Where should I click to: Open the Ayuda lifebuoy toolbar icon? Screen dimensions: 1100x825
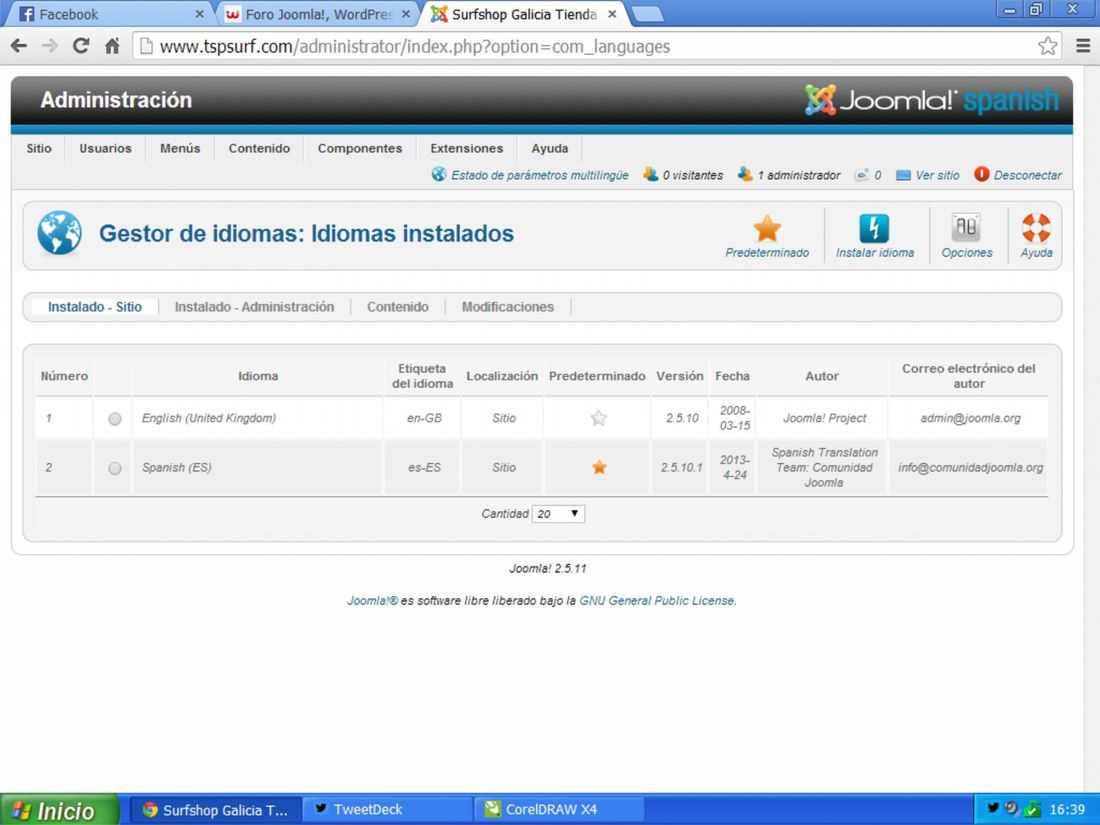click(x=1036, y=227)
